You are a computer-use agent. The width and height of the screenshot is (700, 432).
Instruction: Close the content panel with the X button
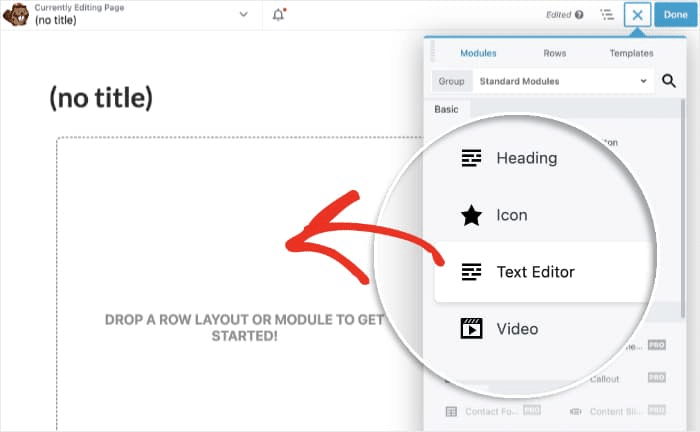pos(637,15)
